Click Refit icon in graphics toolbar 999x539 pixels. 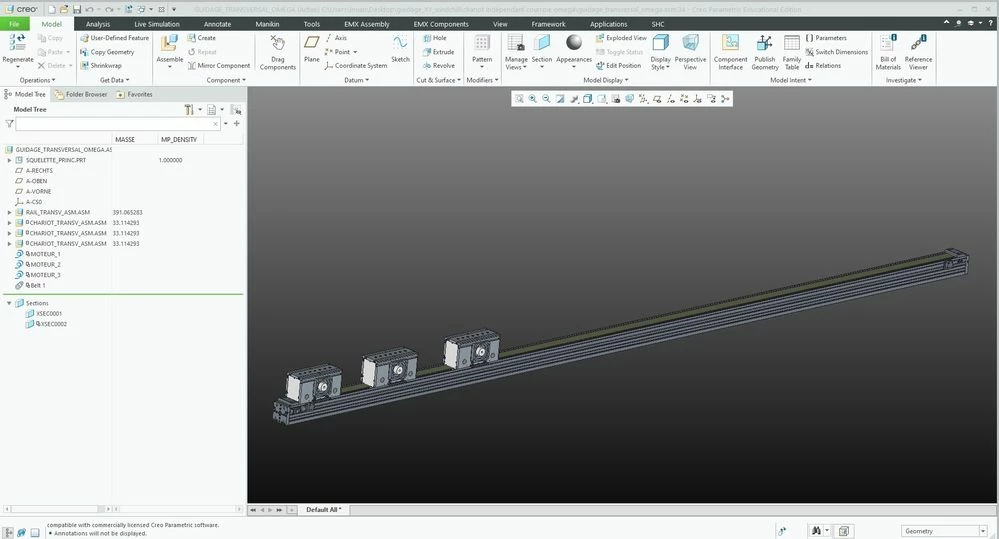coord(519,99)
